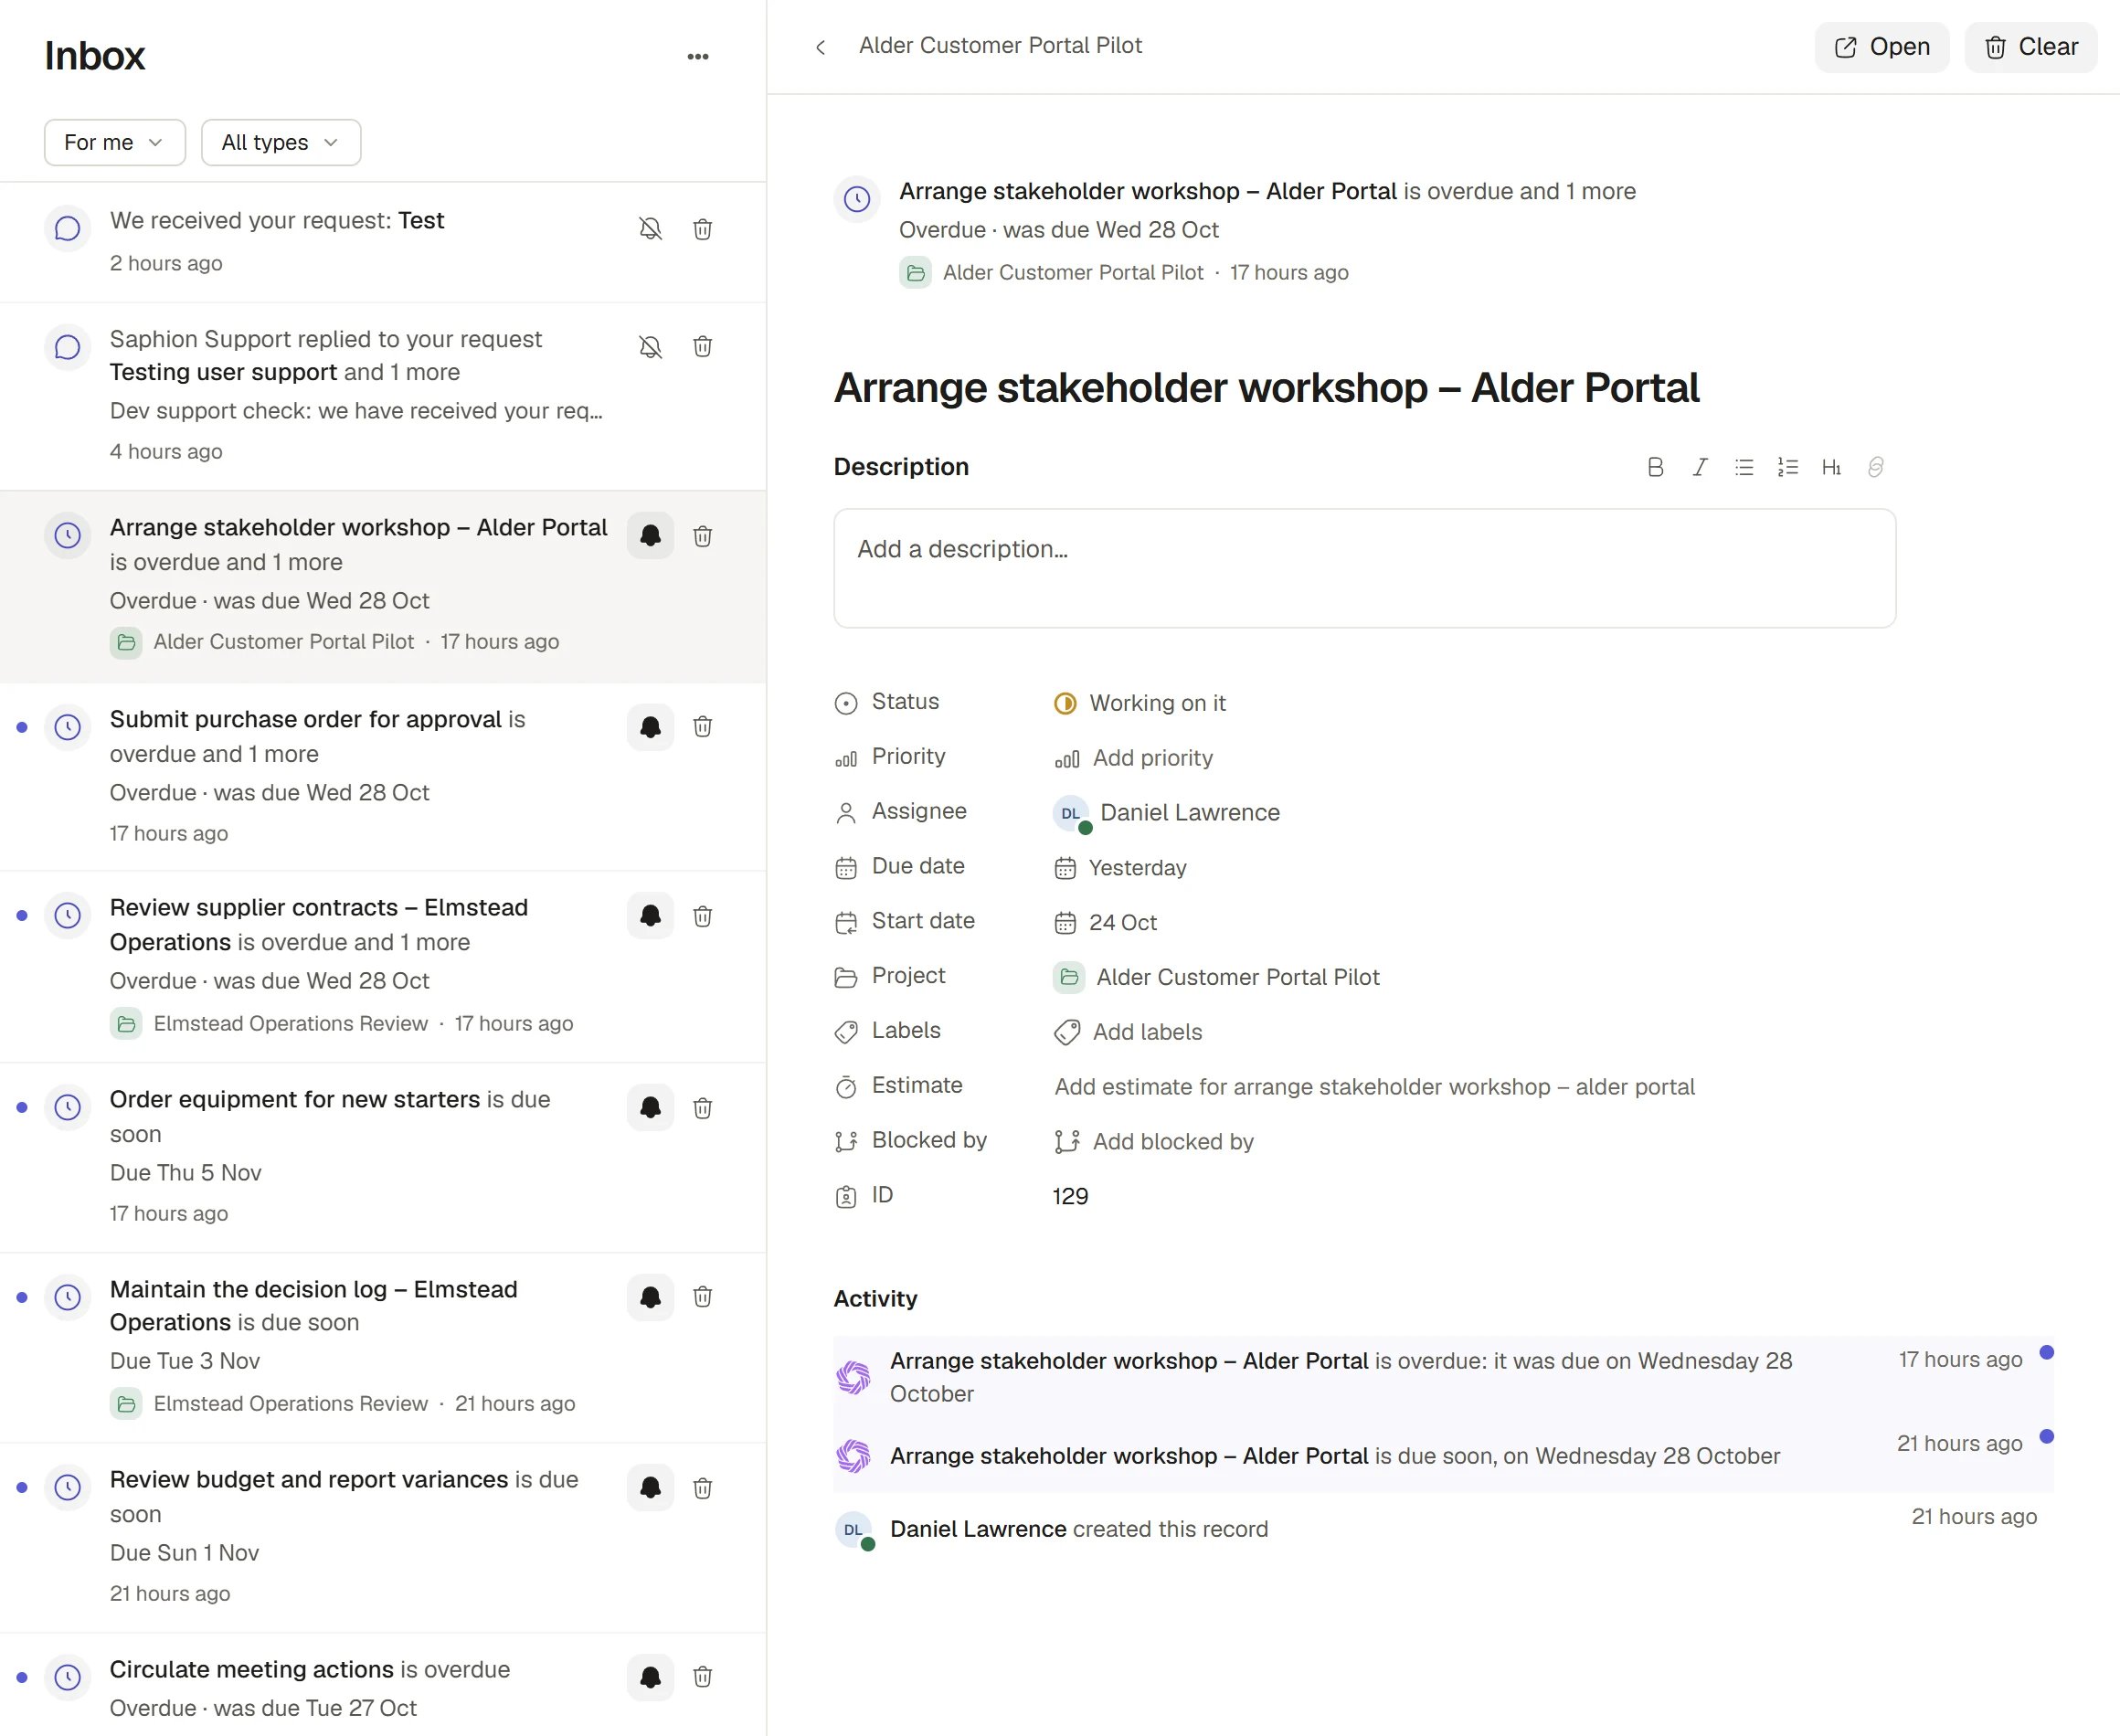Delete the Arrange stakeholder workshop notification
The image size is (2120, 1736).
(703, 535)
